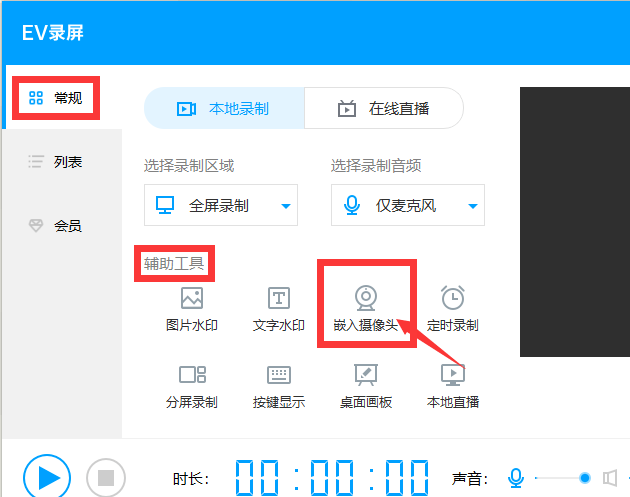Start recording with the blue play button
Viewport: 630px width, 497px height.
(x=47, y=477)
